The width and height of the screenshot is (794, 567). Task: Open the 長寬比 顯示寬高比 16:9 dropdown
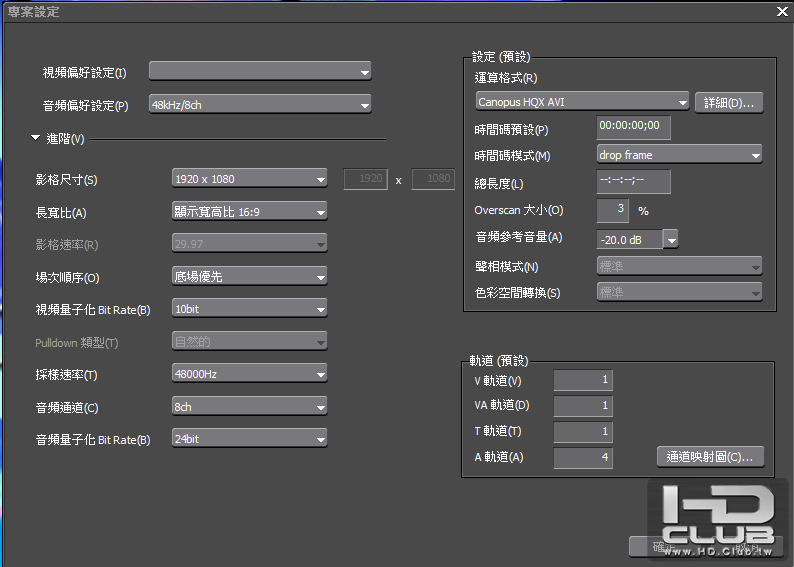pyautogui.click(x=249, y=211)
